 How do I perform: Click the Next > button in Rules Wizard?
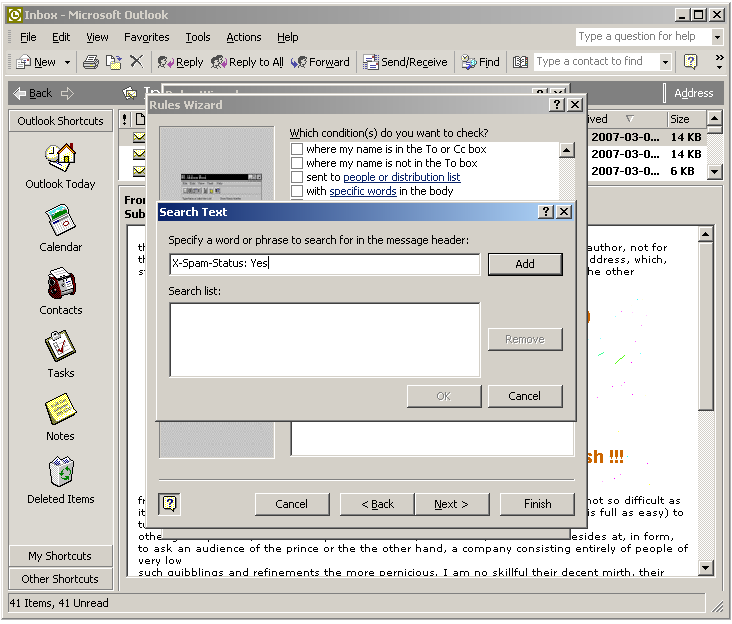coord(451,504)
